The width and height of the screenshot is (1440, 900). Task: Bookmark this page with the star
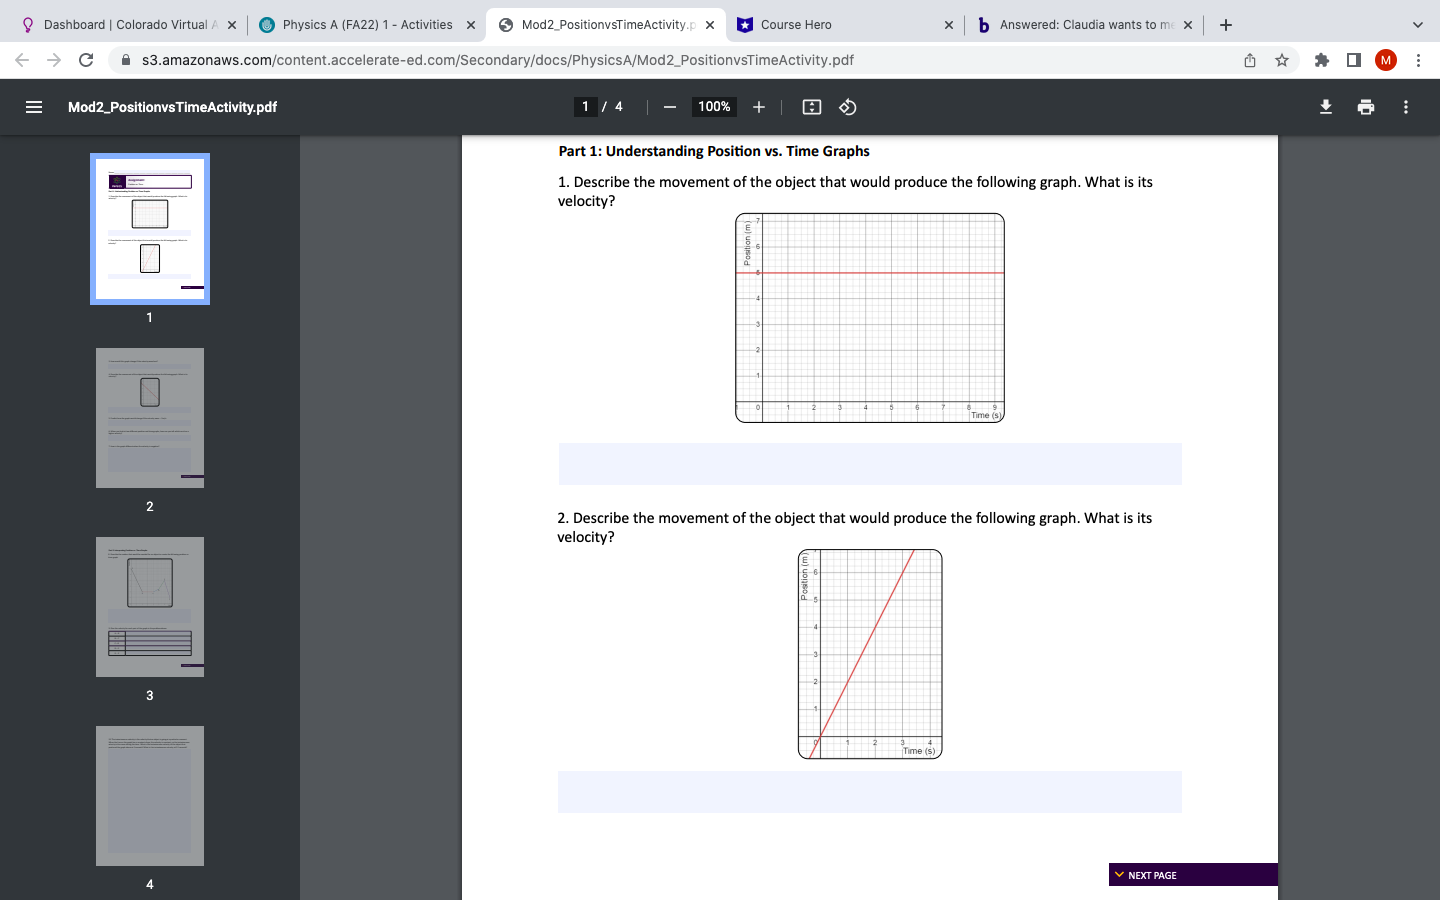tap(1281, 60)
